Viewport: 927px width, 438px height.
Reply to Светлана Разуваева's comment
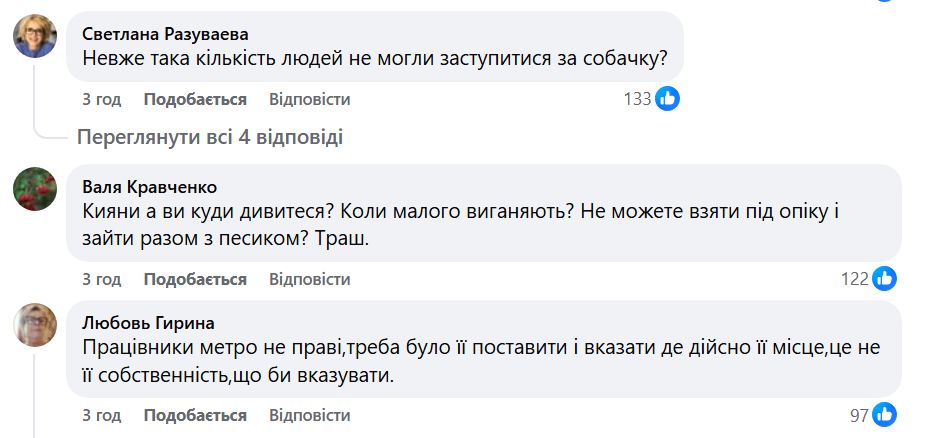(x=309, y=99)
